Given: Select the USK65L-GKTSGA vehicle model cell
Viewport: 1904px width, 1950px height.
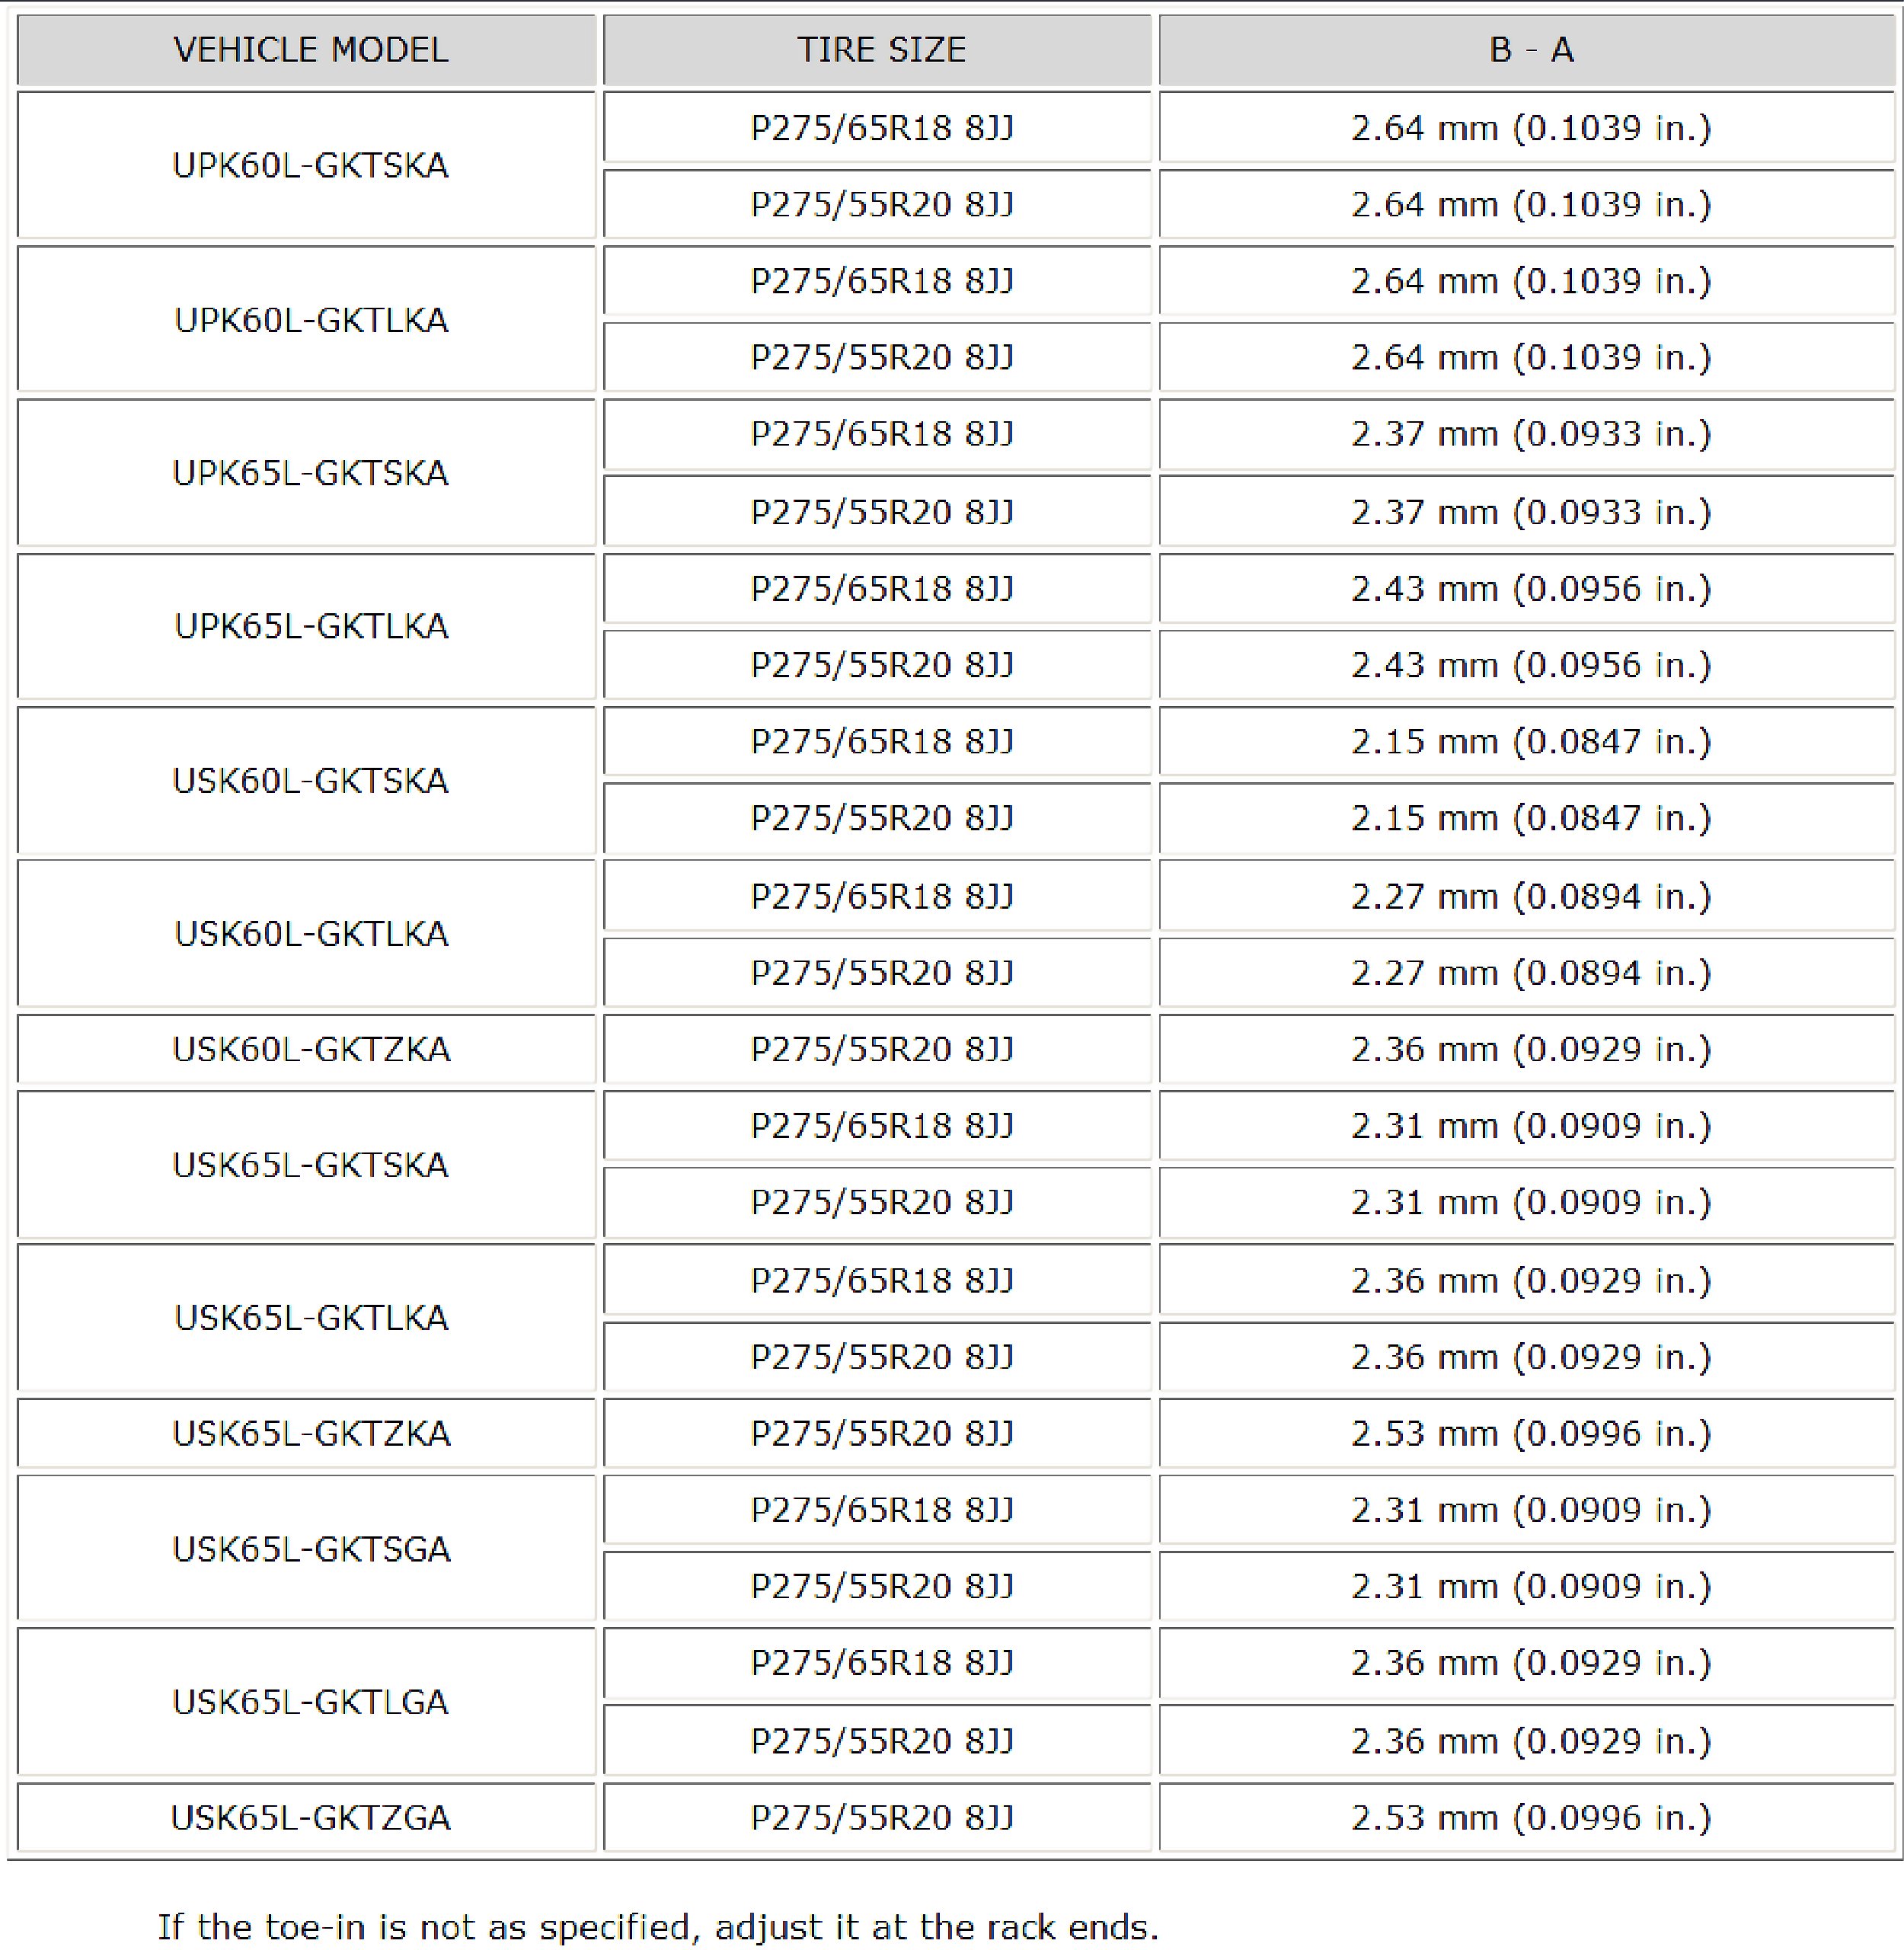Looking at the screenshot, I should pyautogui.click(x=310, y=1548).
